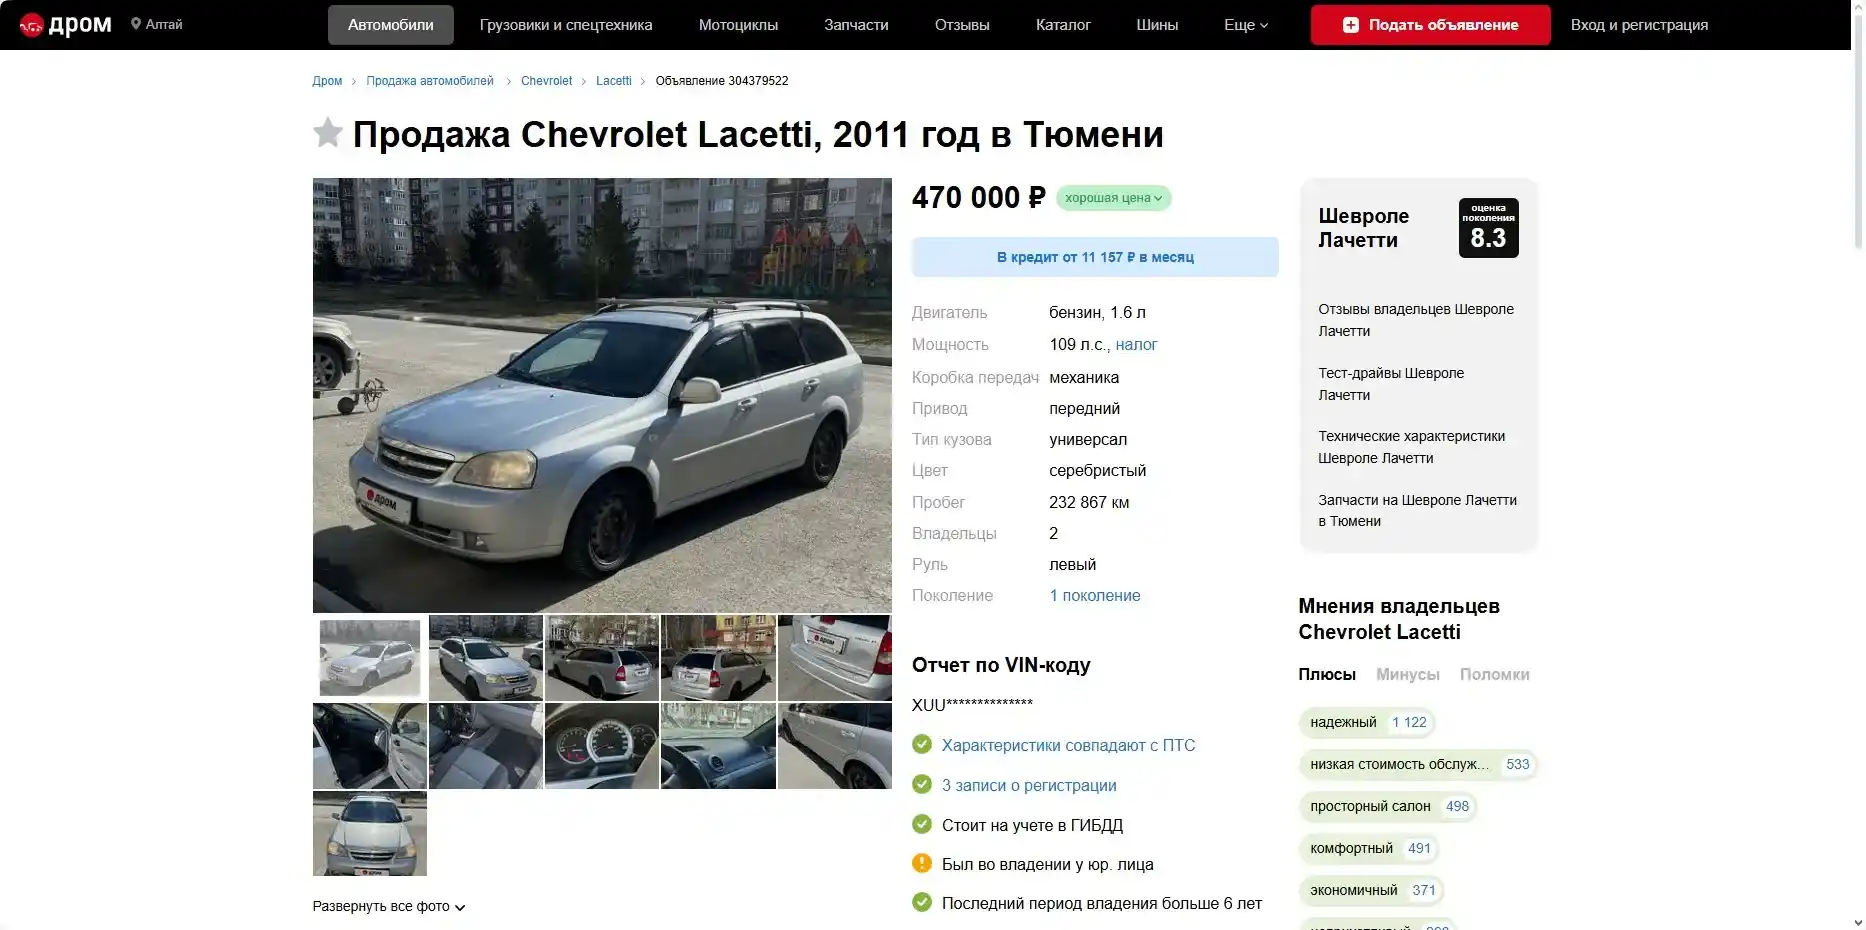The width and height of the screenshot is (1866, 930).
Task: Click the generation rating 8.3 badge
Action: (1488, 228)
